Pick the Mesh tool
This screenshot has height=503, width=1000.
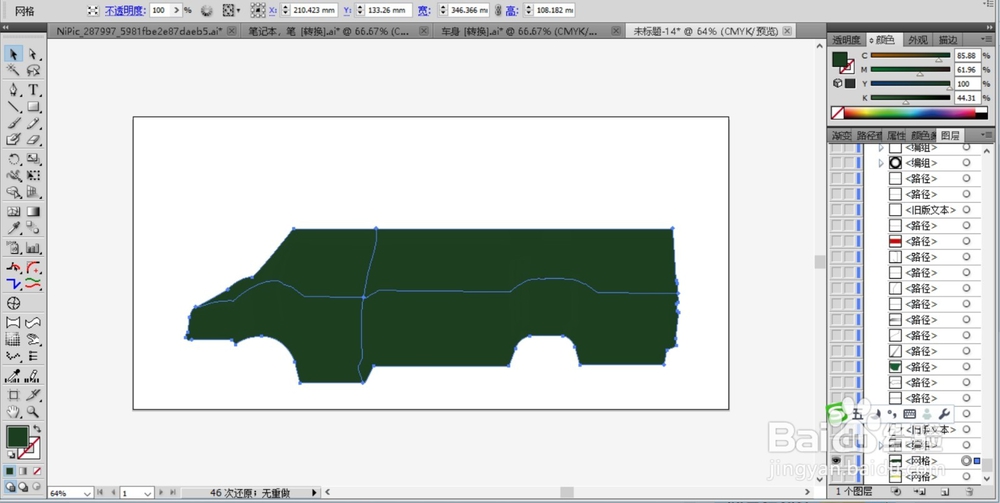tap(13, 212)
